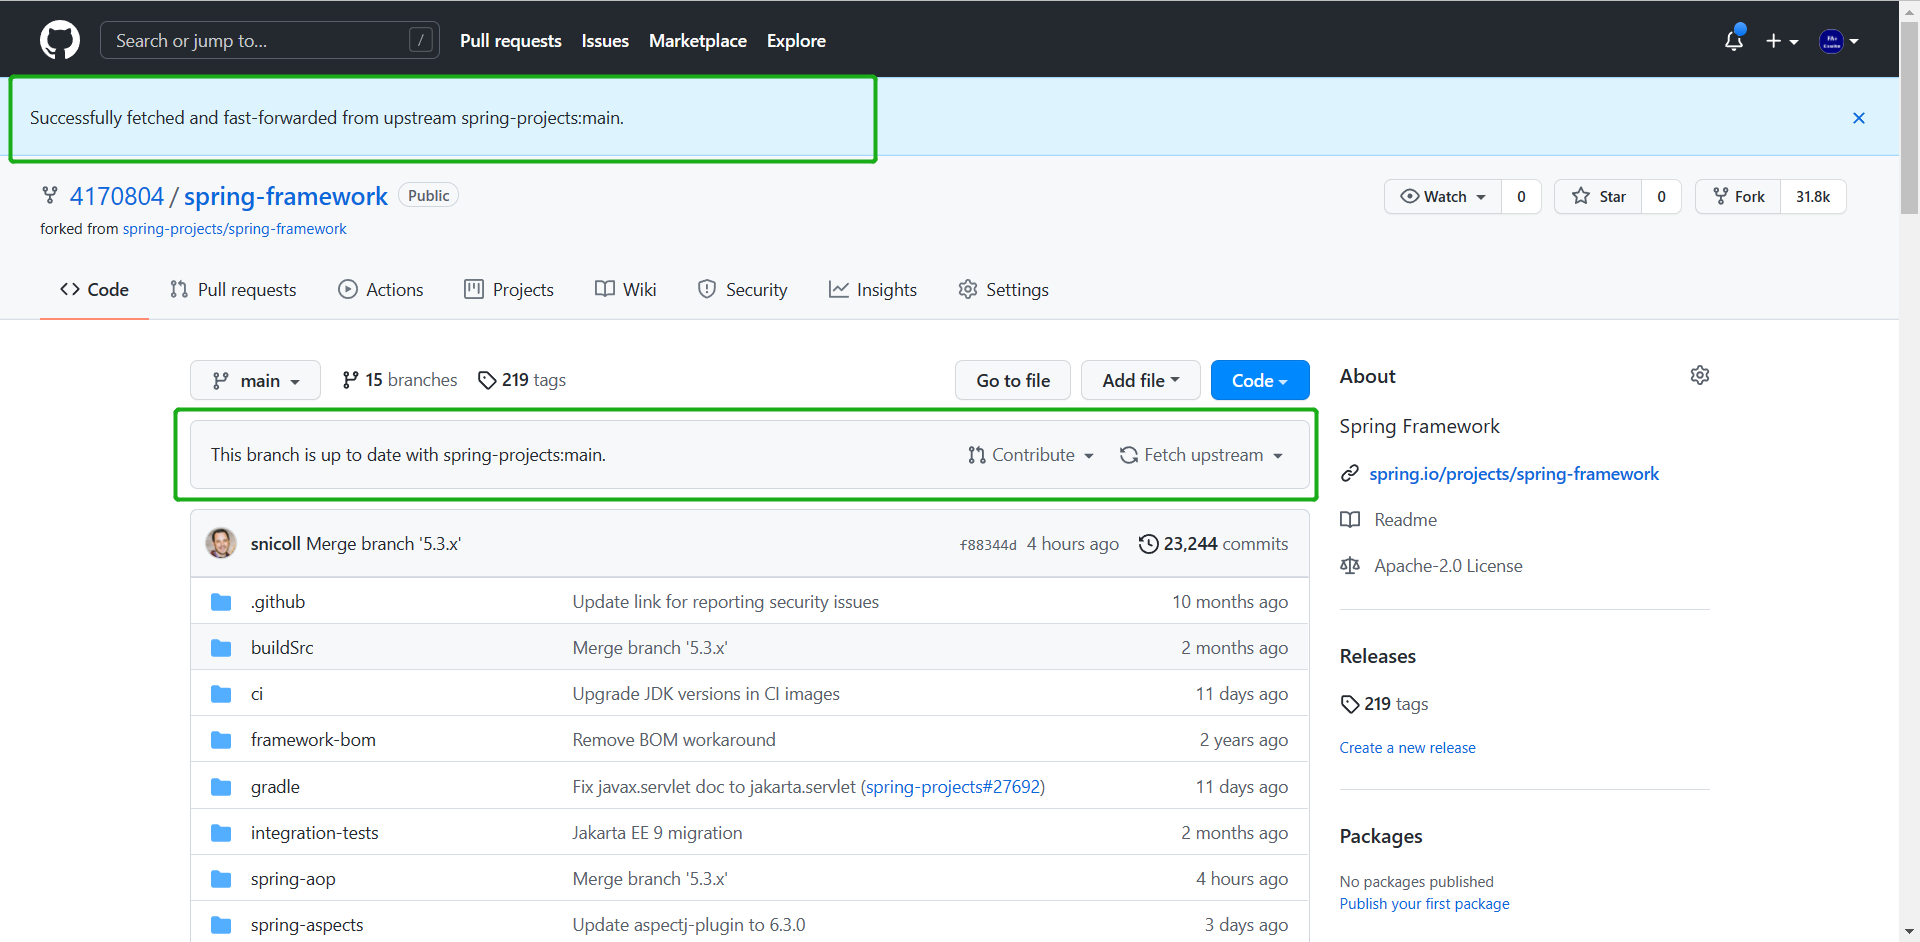1920x942 pixels.
Task: Switch to the Pull requests repo tab
Action: 233,289
